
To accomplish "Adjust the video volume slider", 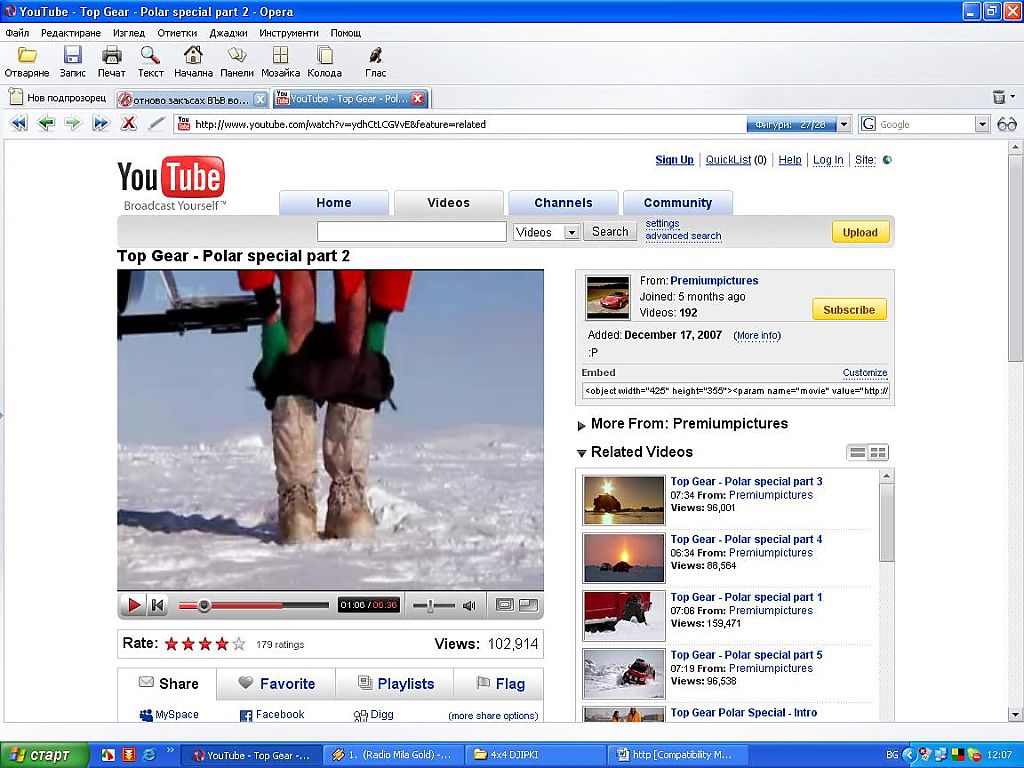I will pos(431,605).
